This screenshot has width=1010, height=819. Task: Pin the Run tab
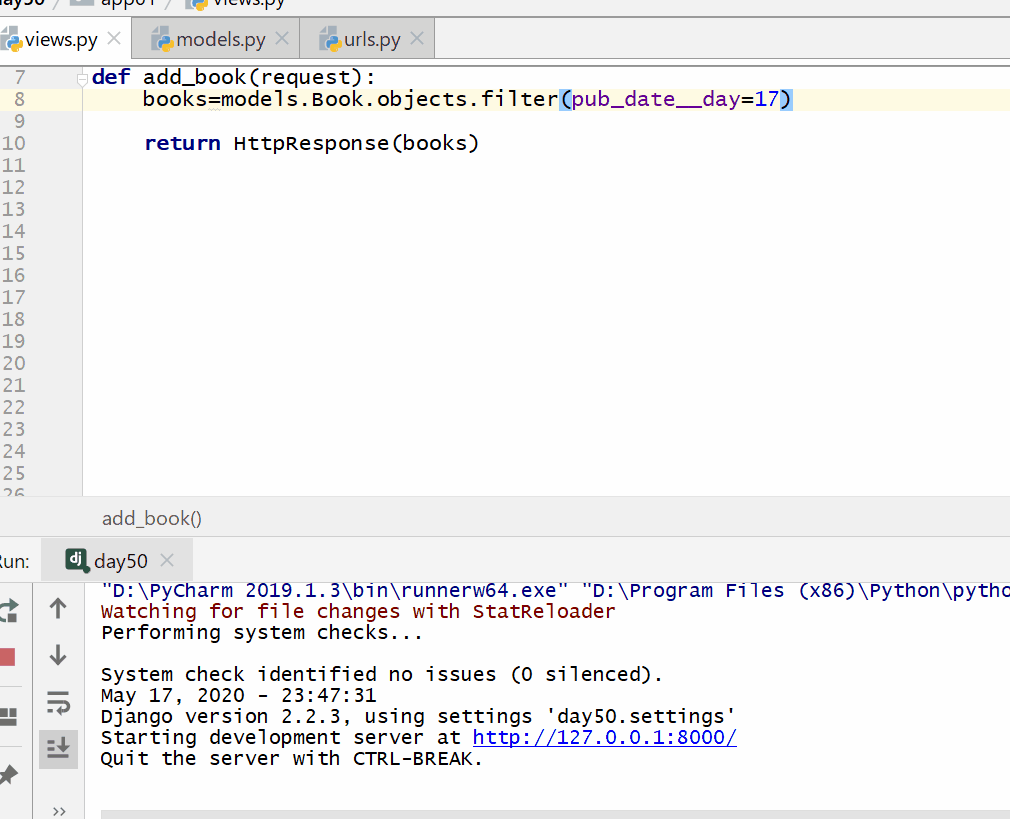[x=8, y=774]
